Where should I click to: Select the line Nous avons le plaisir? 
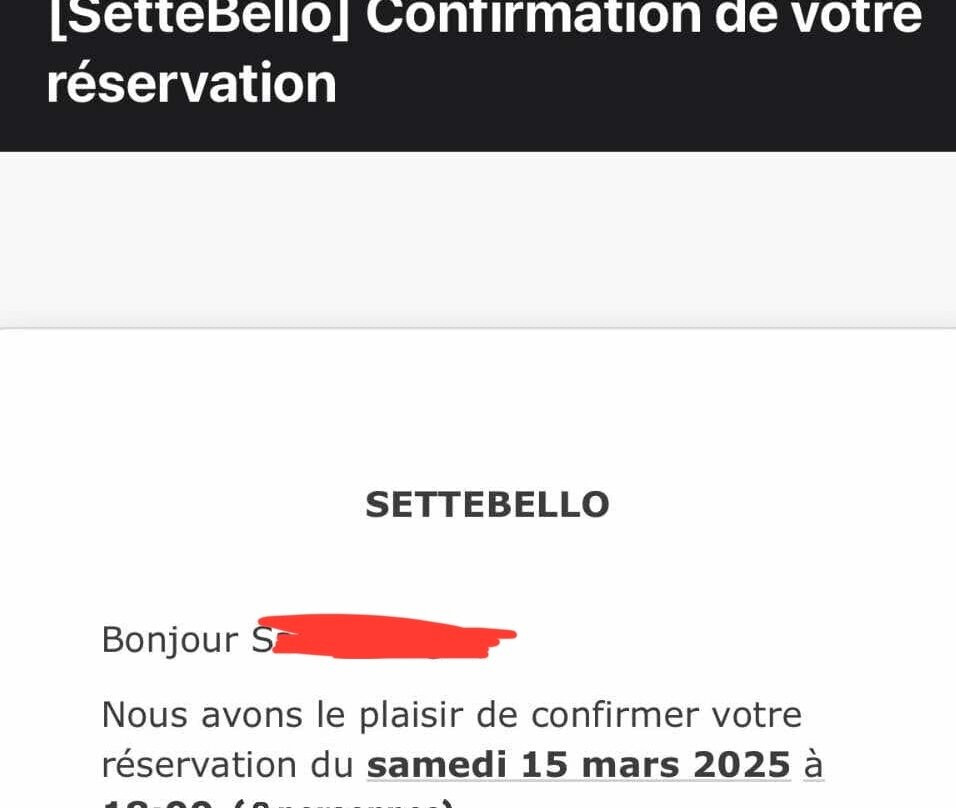(452, 715)
